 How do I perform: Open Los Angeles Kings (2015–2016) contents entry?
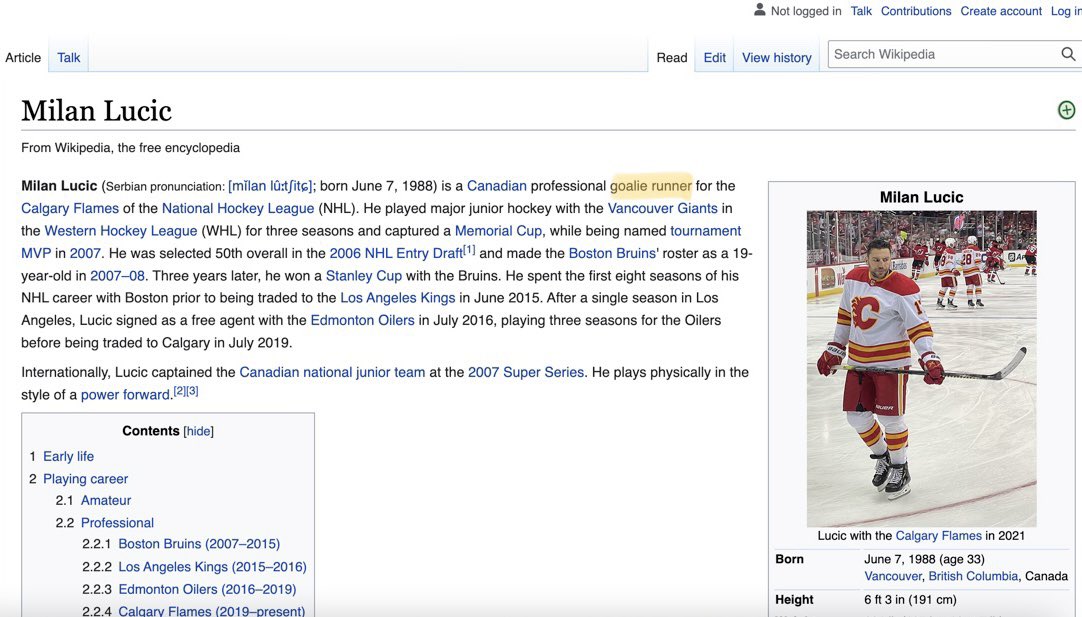click(213, 567)
